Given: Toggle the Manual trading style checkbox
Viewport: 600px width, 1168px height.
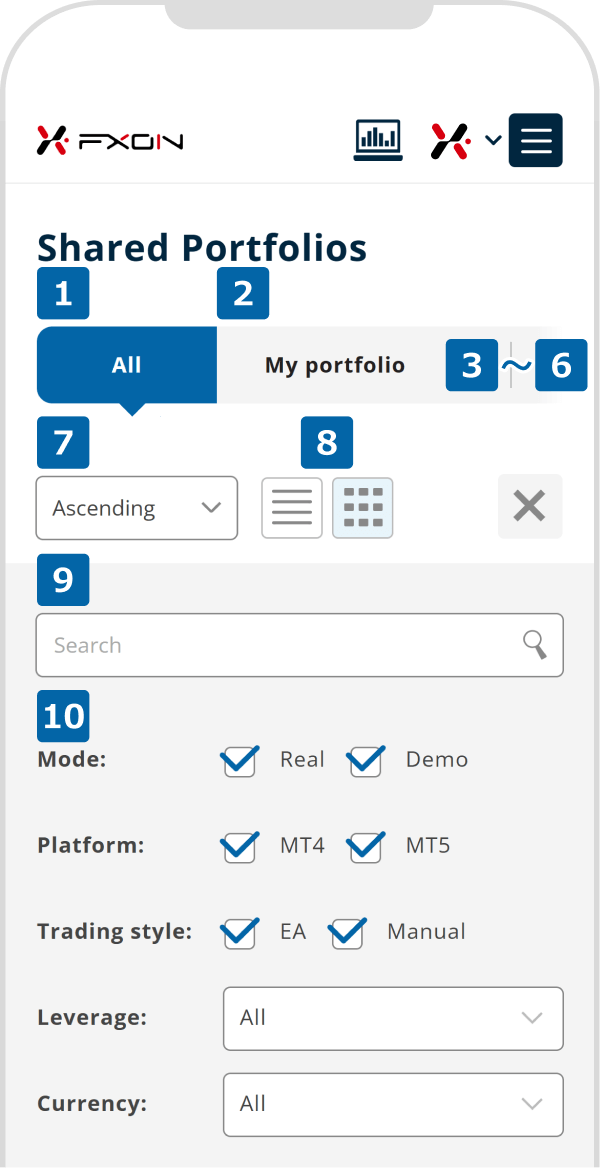Looking at the screenshot, I should click(x=347, y=933).
